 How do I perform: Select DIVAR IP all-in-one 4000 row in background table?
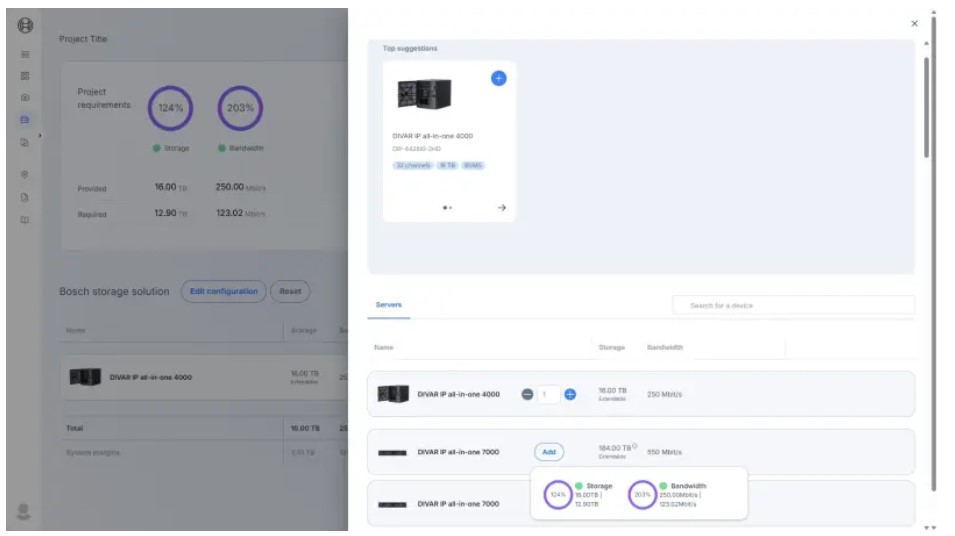pos(204,378)
